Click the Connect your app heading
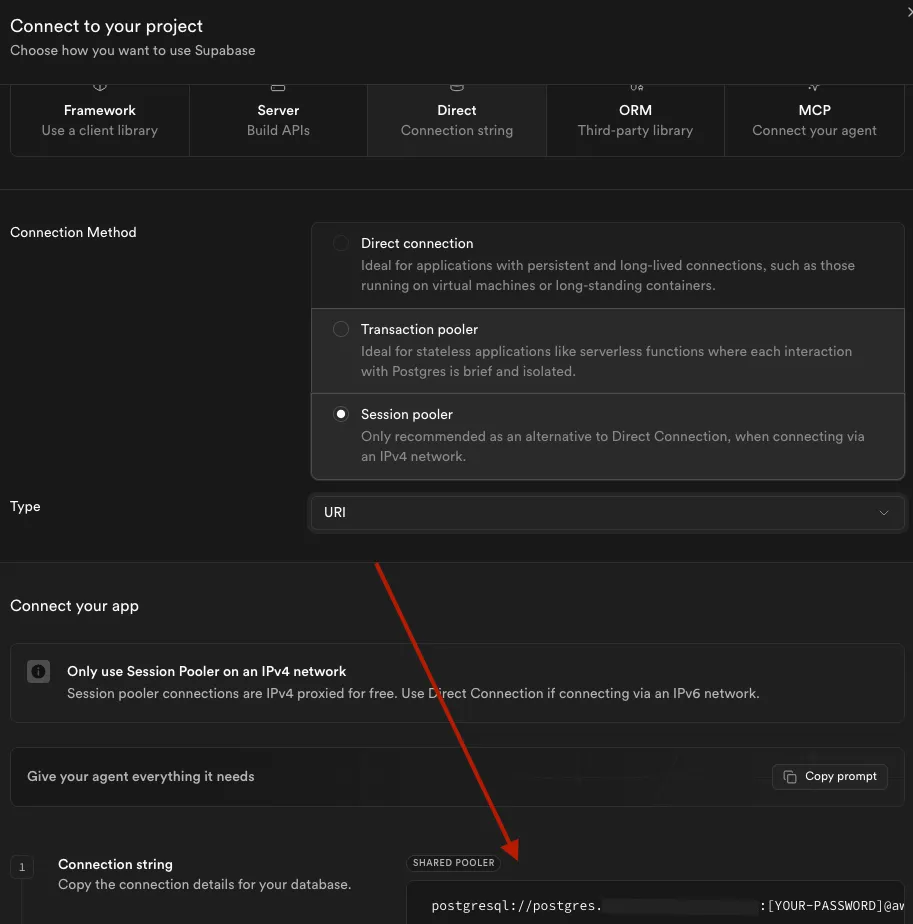 click(x=74, y=606)
